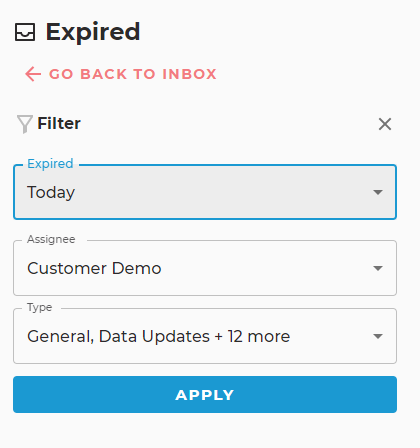Click the Type dropdown caret arrow

coord(378,336)
